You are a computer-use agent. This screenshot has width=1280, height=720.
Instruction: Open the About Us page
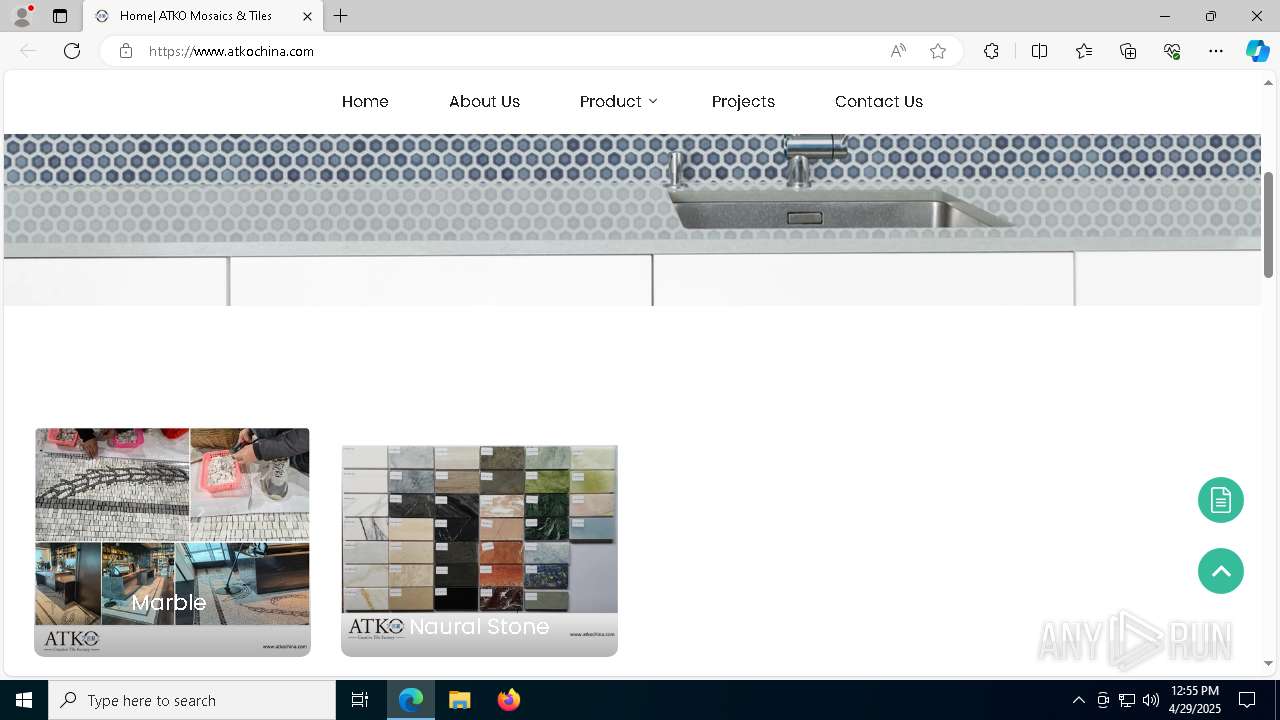[x=484, y=101]
